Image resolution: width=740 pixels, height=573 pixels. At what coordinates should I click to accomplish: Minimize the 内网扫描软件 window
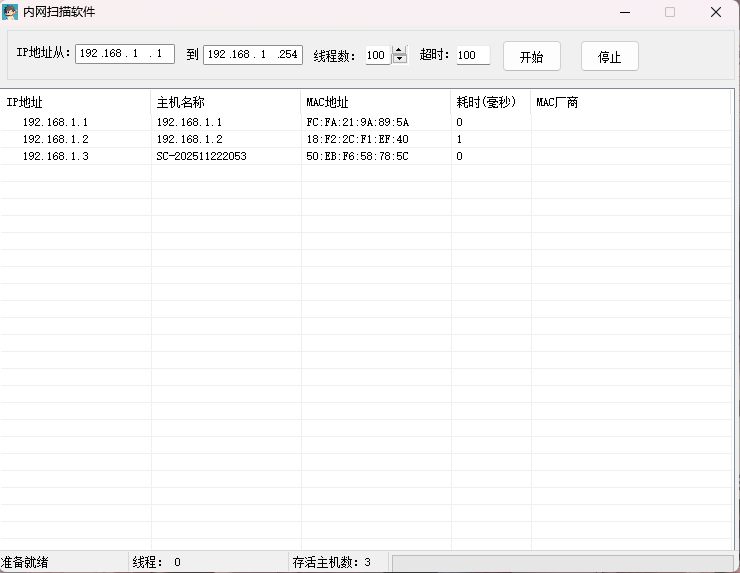pos(624,12)
